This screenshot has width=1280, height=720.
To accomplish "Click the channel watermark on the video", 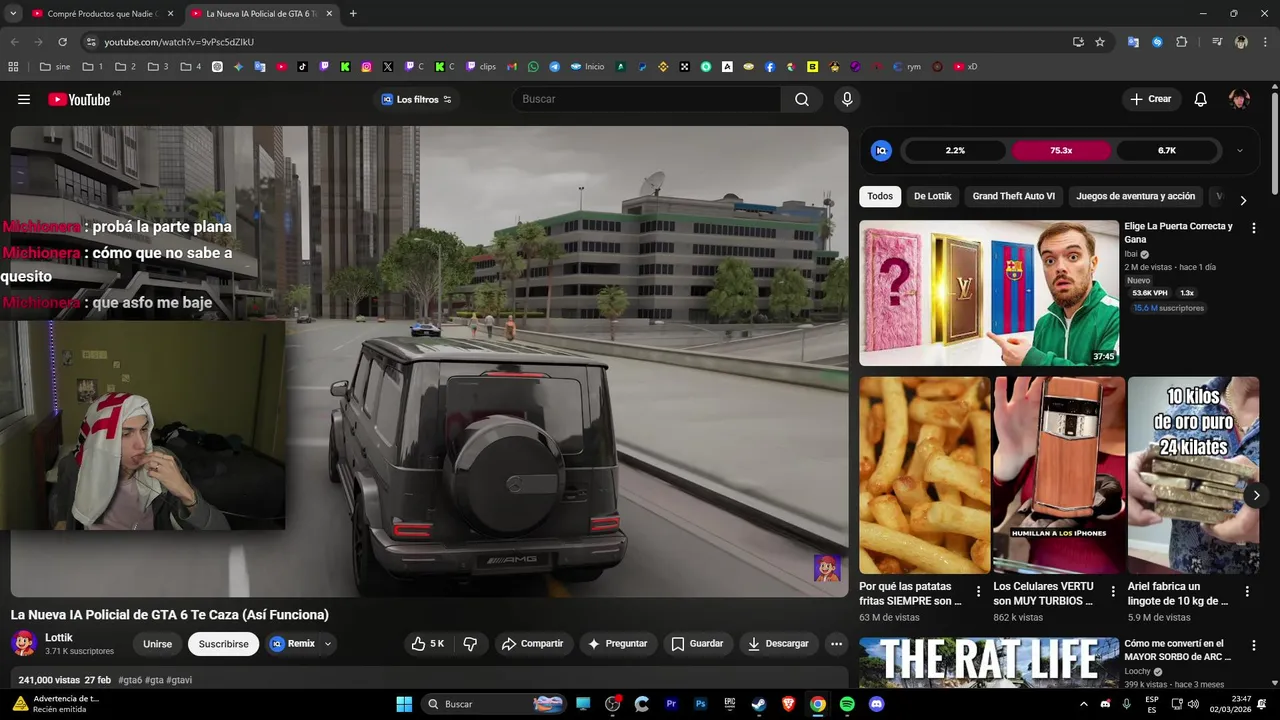I will pyautogui.click(x=827, y=568).
